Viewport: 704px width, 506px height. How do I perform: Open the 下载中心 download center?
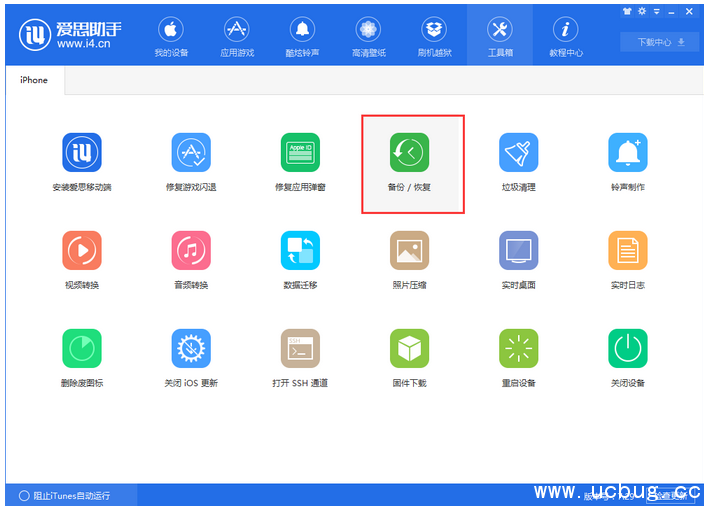click(661, 42)
